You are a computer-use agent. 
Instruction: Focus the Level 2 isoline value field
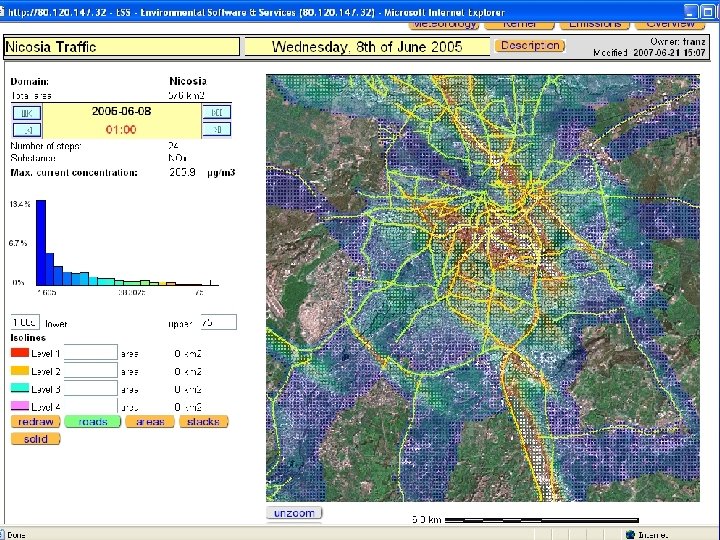pos(90,370)
